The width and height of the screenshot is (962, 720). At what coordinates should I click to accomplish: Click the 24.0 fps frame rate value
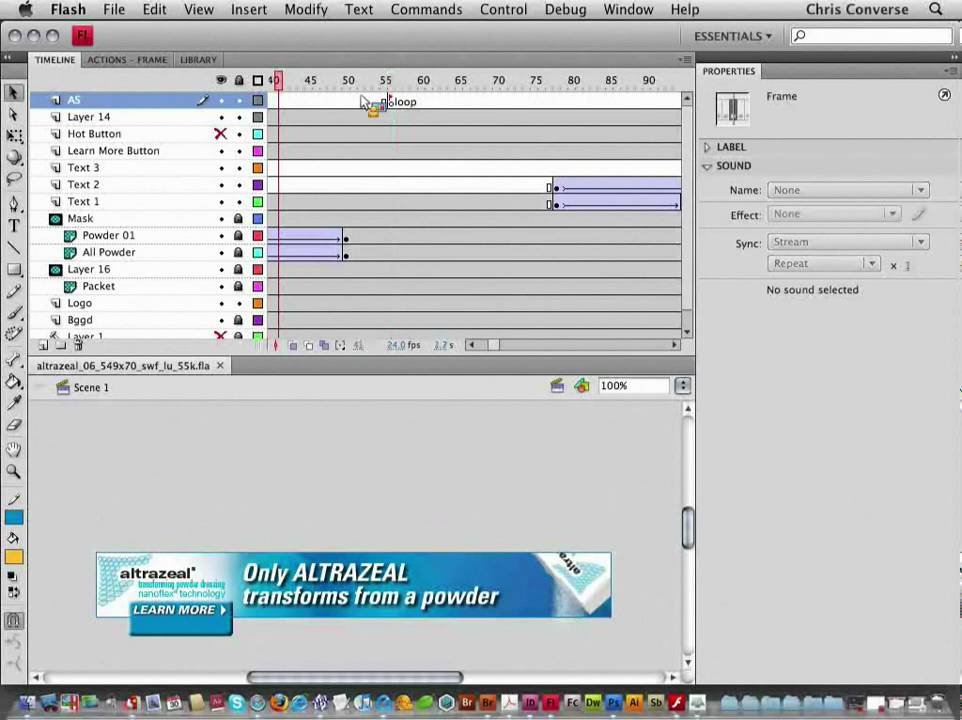[x=396, y=345]
